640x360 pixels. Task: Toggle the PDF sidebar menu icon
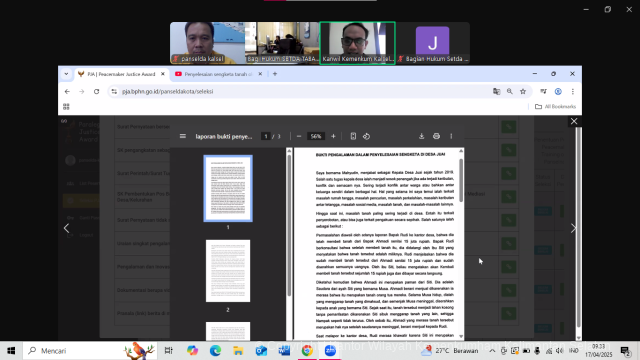[182, 136]
